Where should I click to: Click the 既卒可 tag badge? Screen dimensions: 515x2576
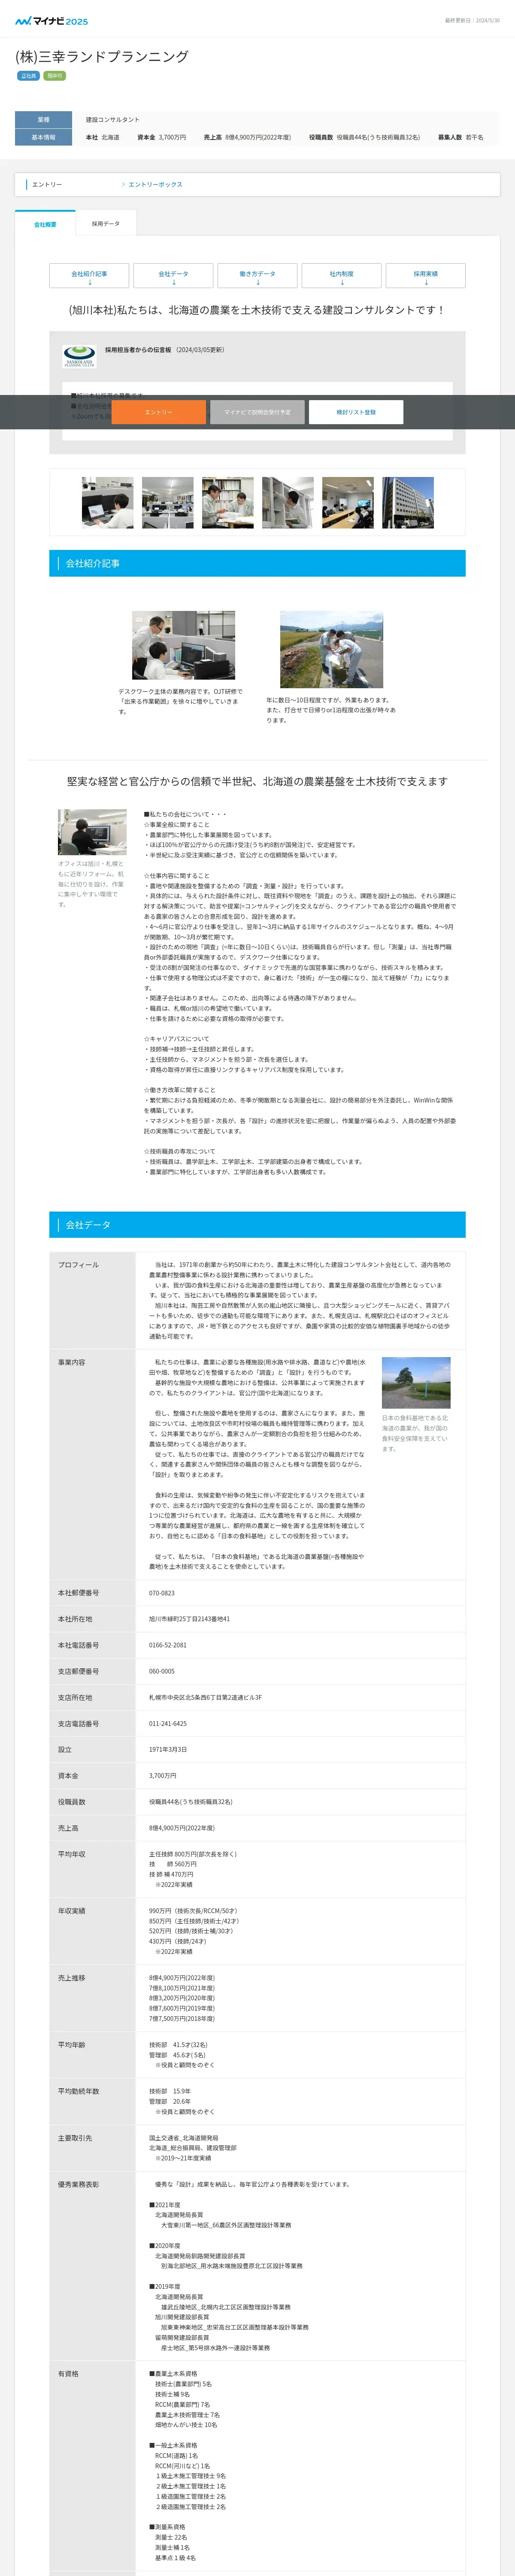pos(54,76)
